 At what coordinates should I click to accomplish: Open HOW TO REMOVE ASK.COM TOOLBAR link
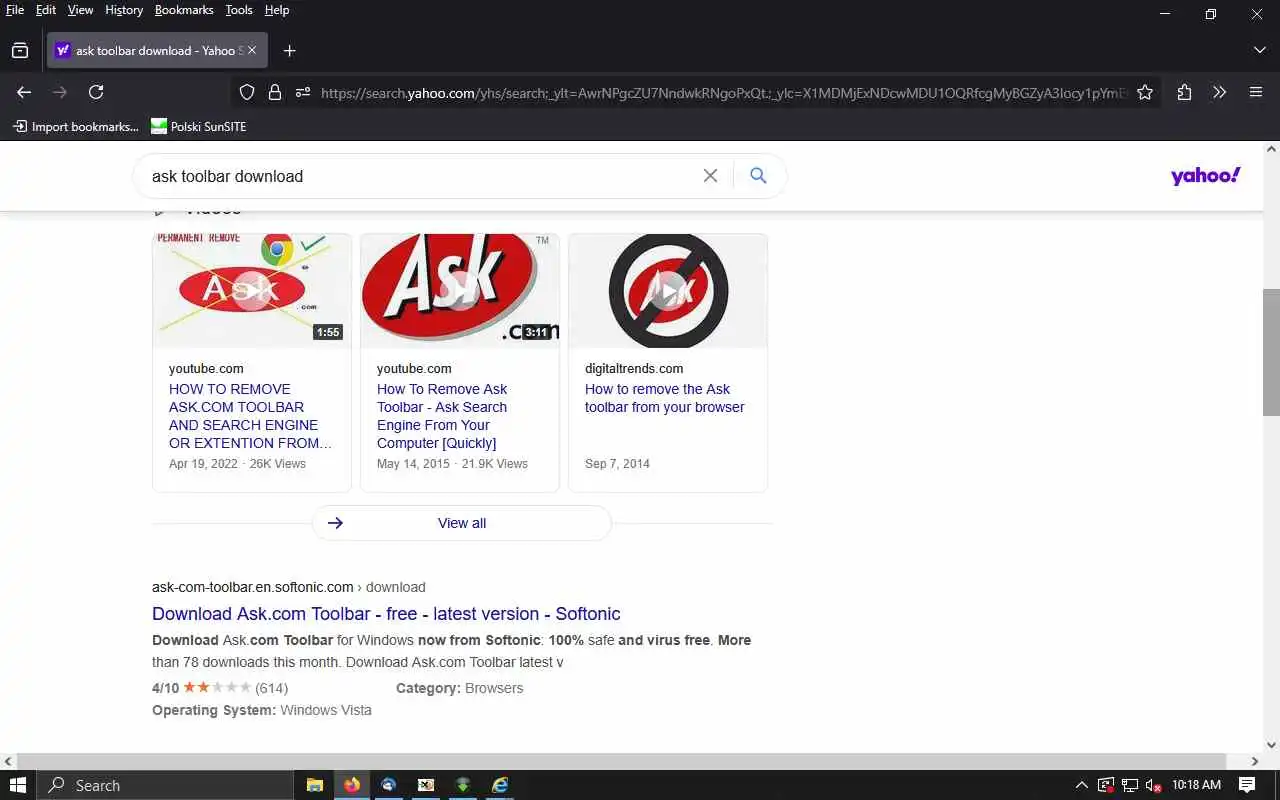(250, 416)
